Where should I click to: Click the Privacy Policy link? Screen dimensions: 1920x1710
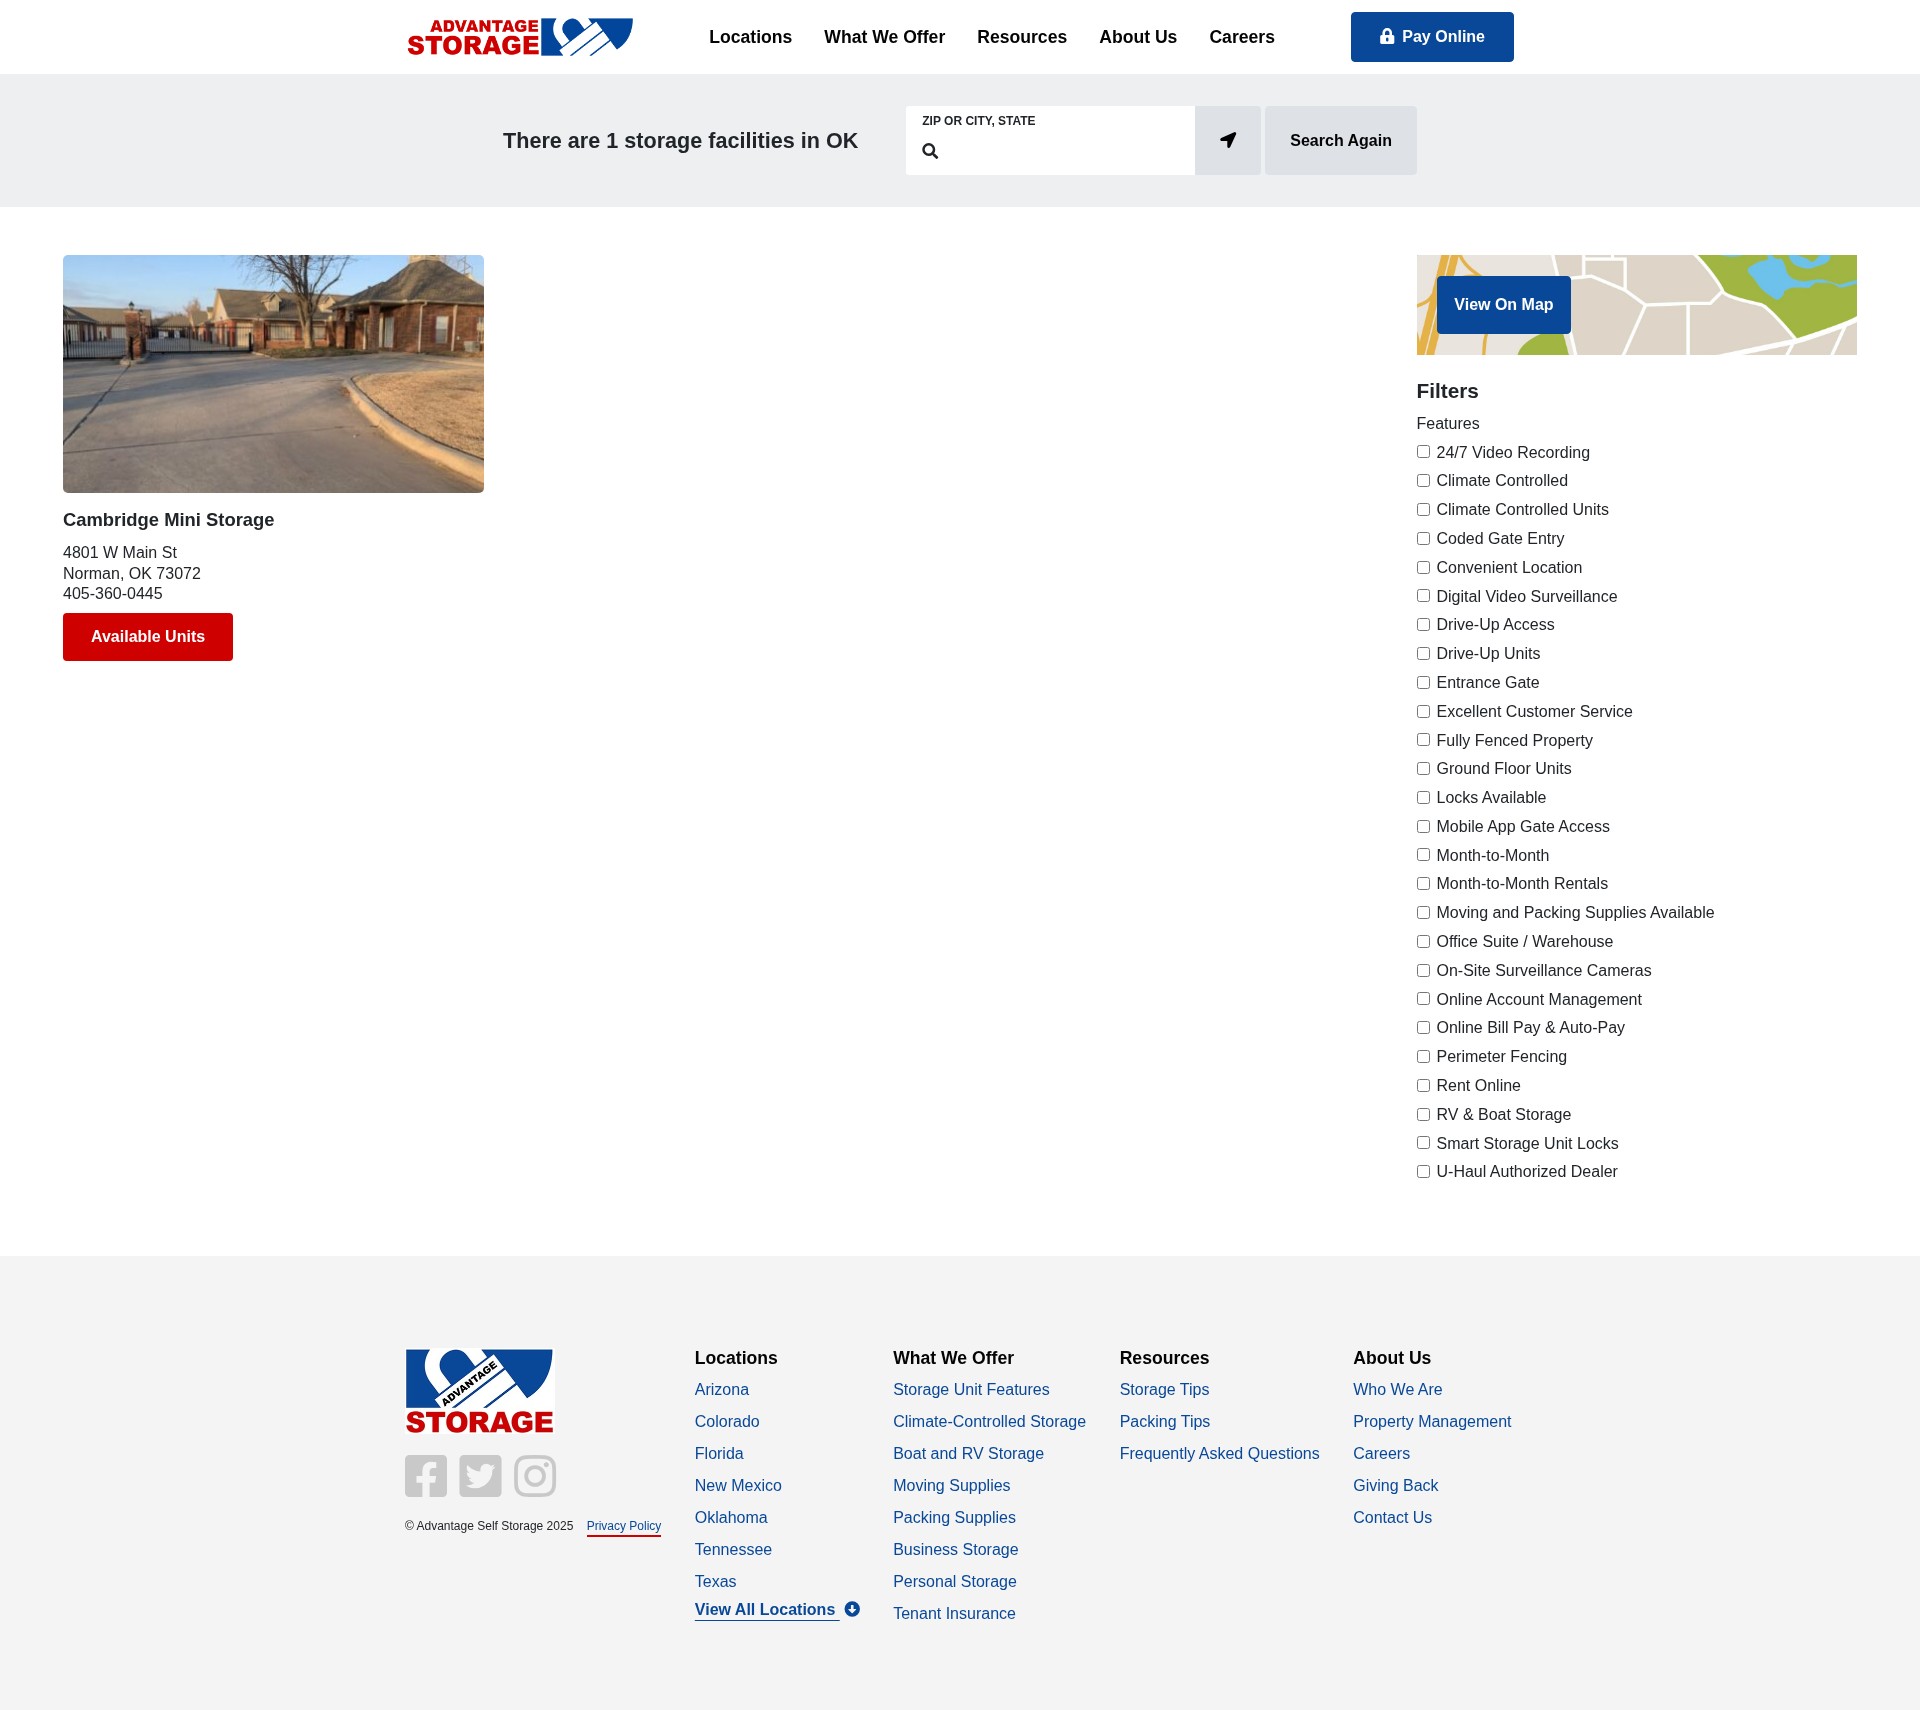click(x=624, y=1526)
